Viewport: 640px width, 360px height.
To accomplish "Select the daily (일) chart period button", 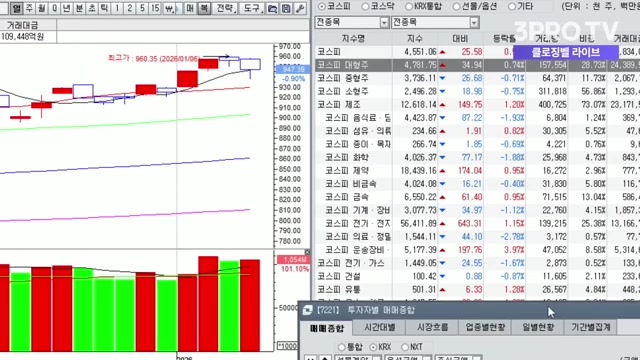I will 16,8.
